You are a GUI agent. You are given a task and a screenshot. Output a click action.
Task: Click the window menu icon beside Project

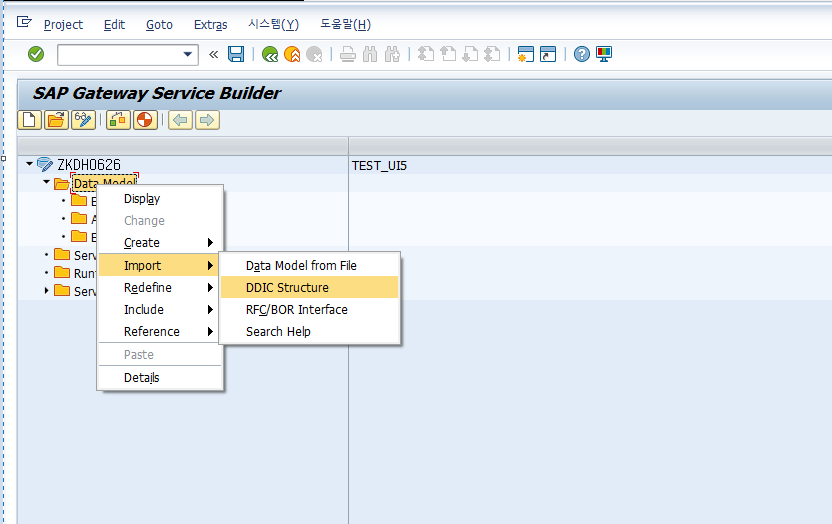point(24,22)
